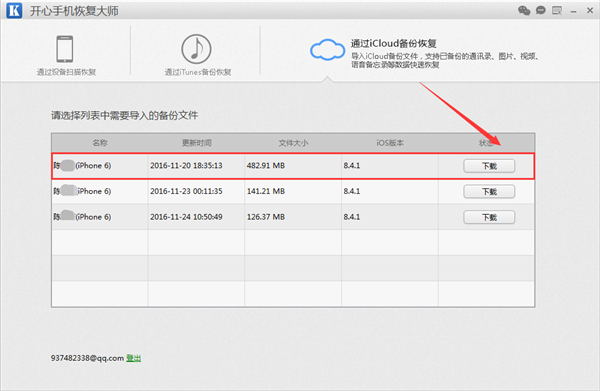Open the WeChat icon in title bar
The width and height of the screenshot is (600, 391).
pyautogui.click(x=524, y=10)
